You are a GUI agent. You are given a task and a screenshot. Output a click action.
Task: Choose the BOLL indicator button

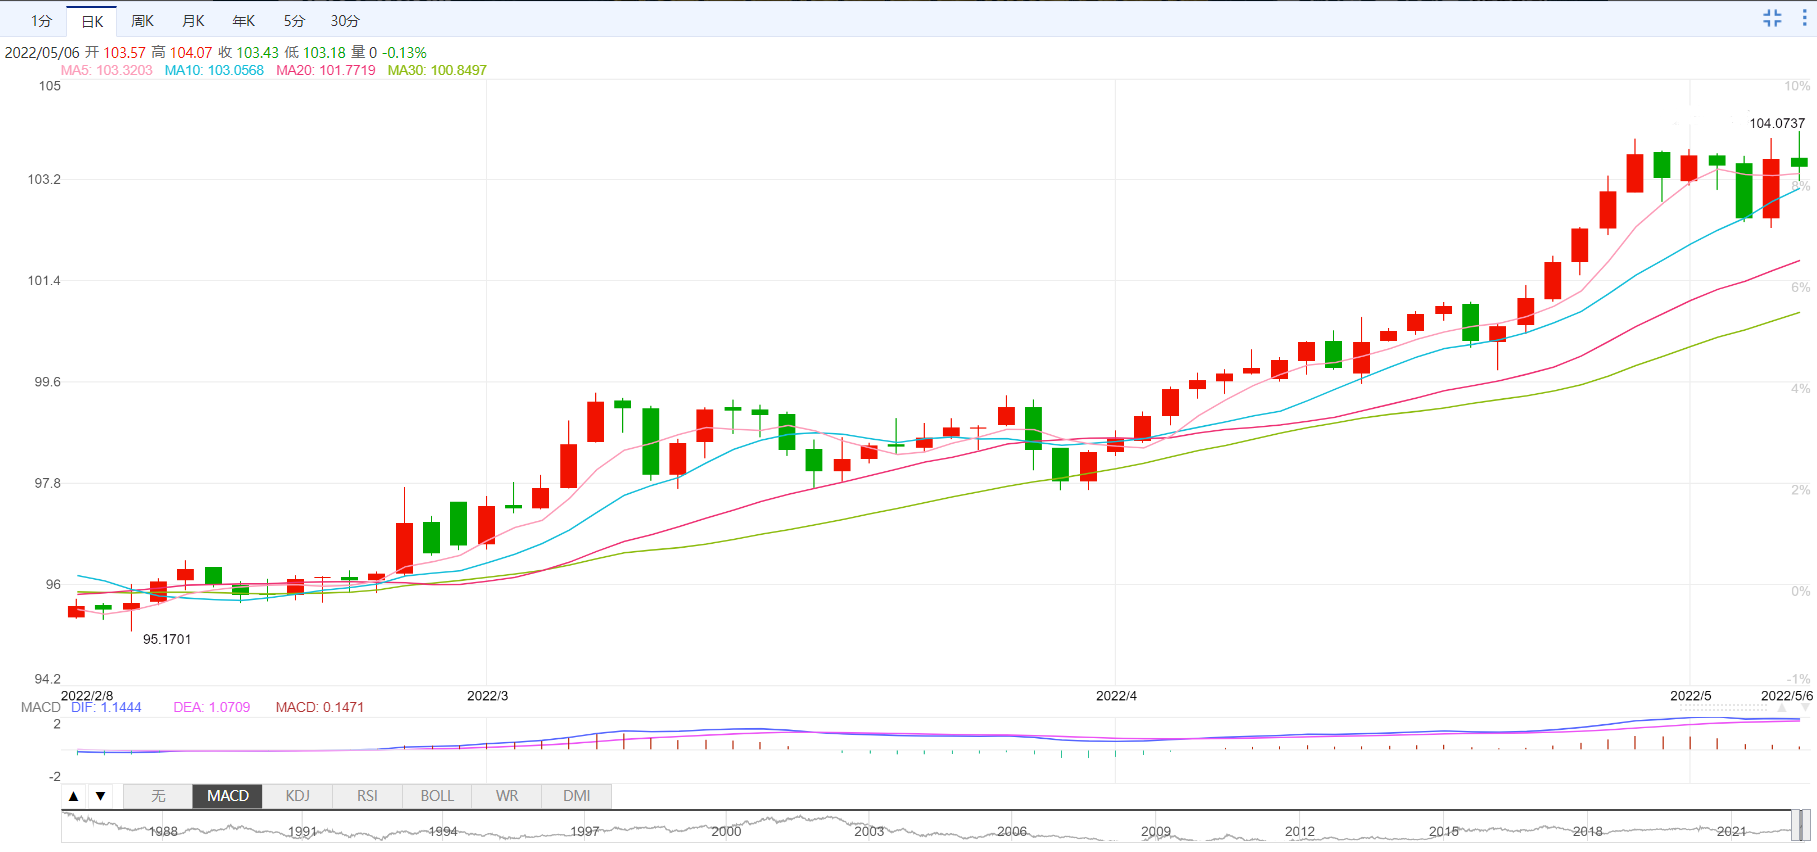tap(437, 796)
